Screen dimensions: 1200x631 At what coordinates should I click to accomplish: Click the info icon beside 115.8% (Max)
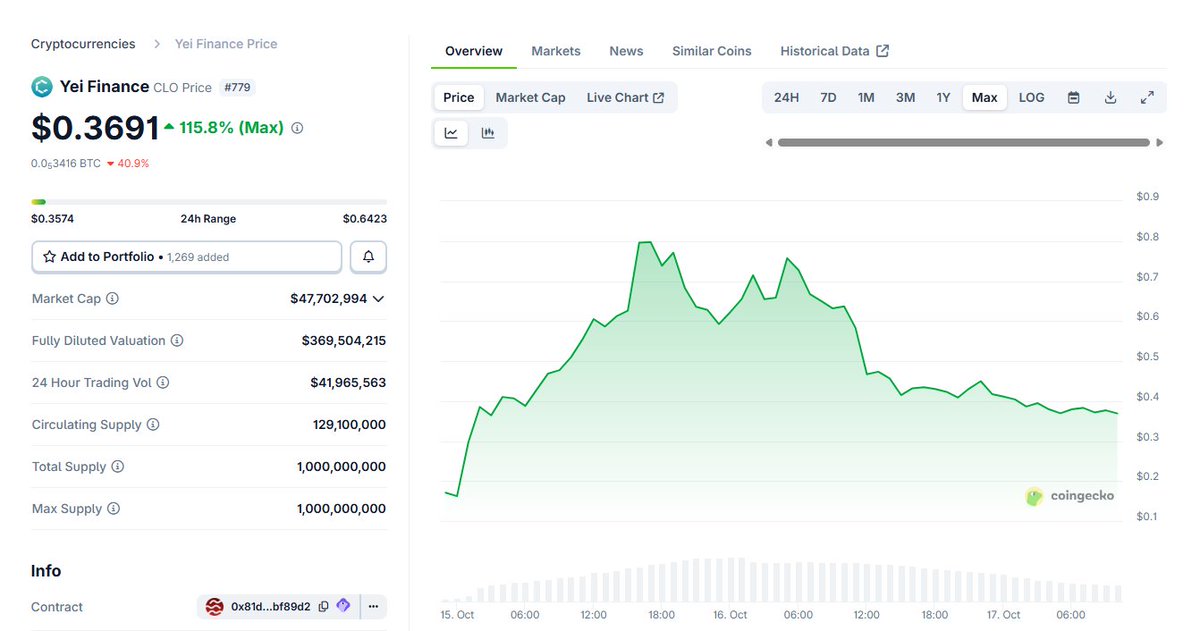coord(297,128)
